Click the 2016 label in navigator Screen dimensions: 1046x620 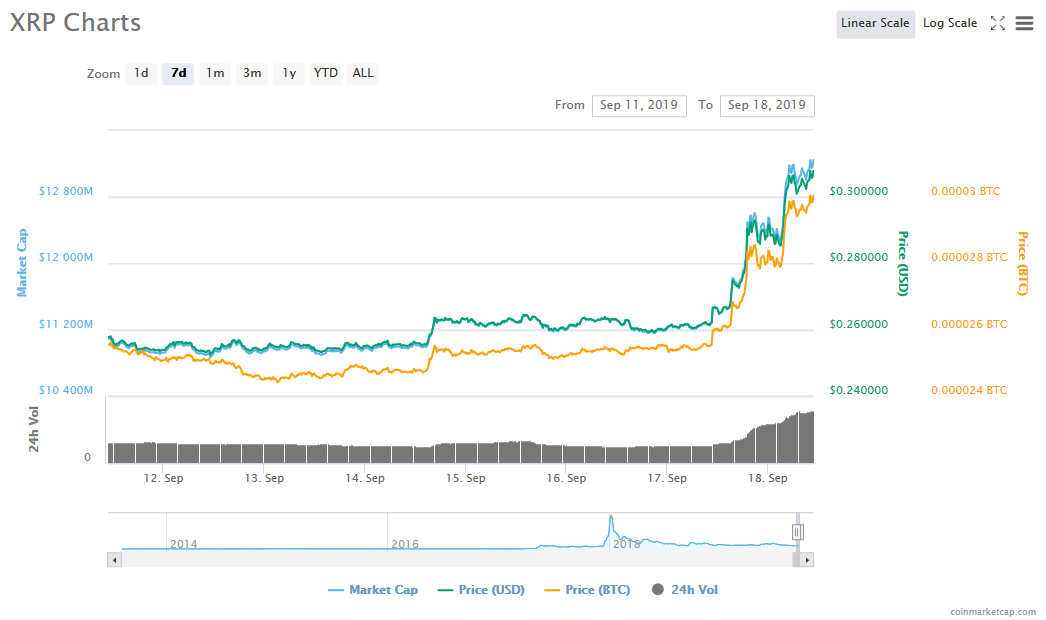(x=405, y=544)
